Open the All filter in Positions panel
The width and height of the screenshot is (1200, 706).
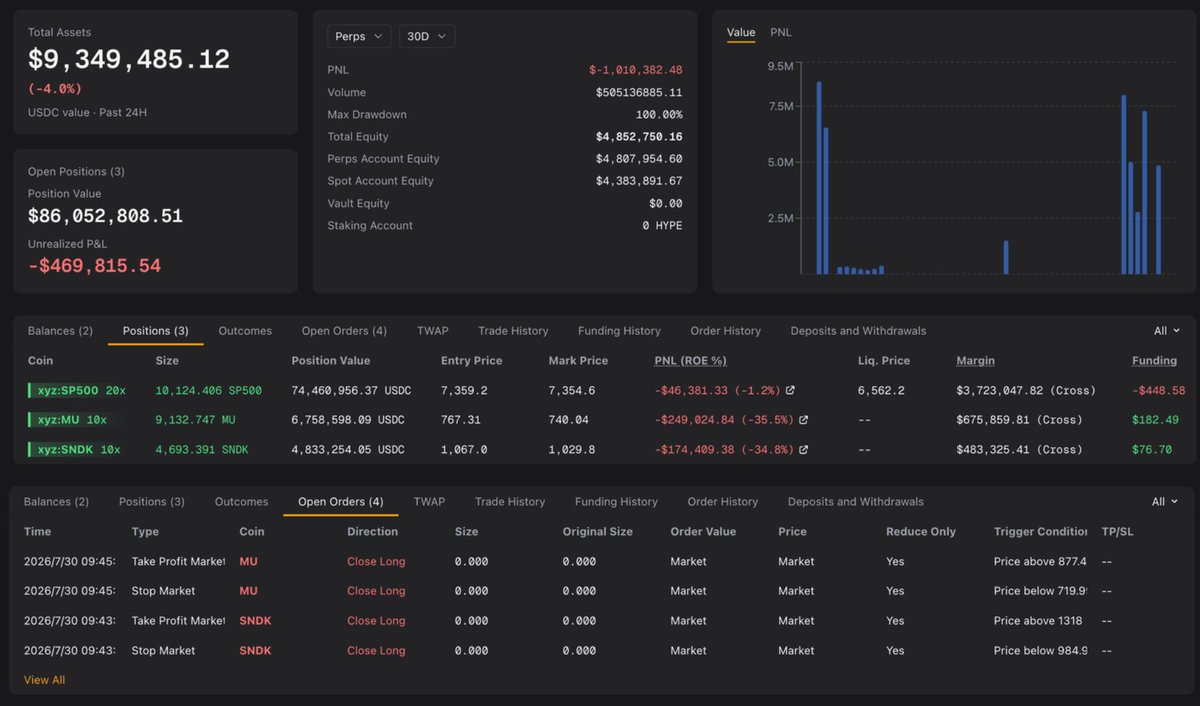[x=1166, y=331]
